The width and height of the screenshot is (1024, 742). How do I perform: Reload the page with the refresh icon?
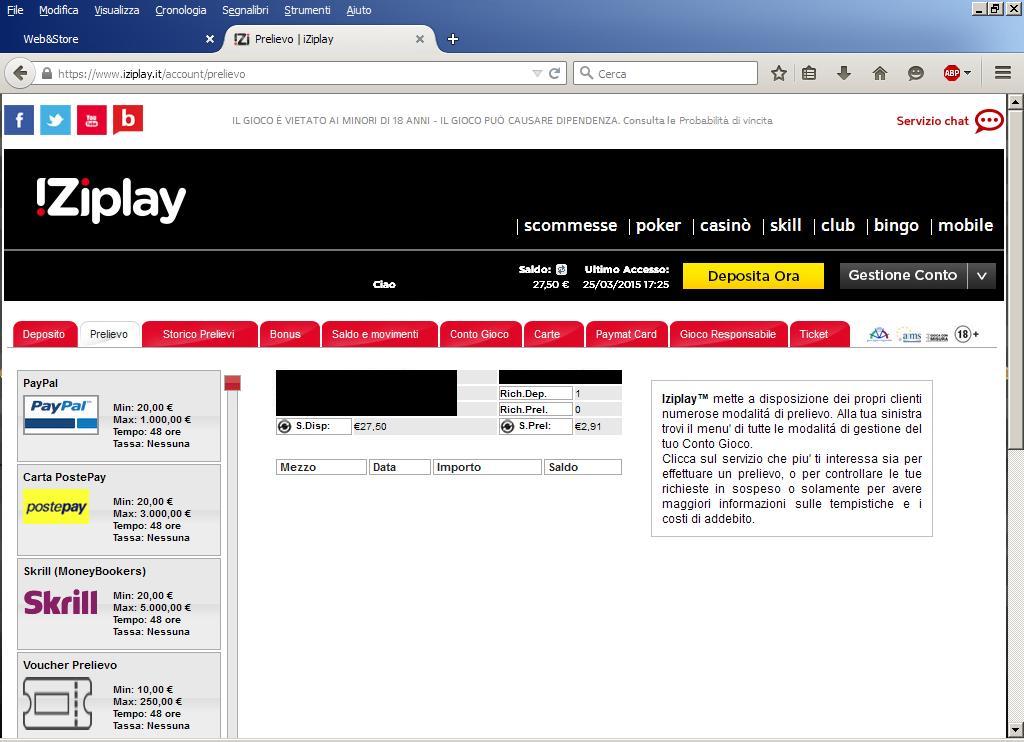click(554, 73)
